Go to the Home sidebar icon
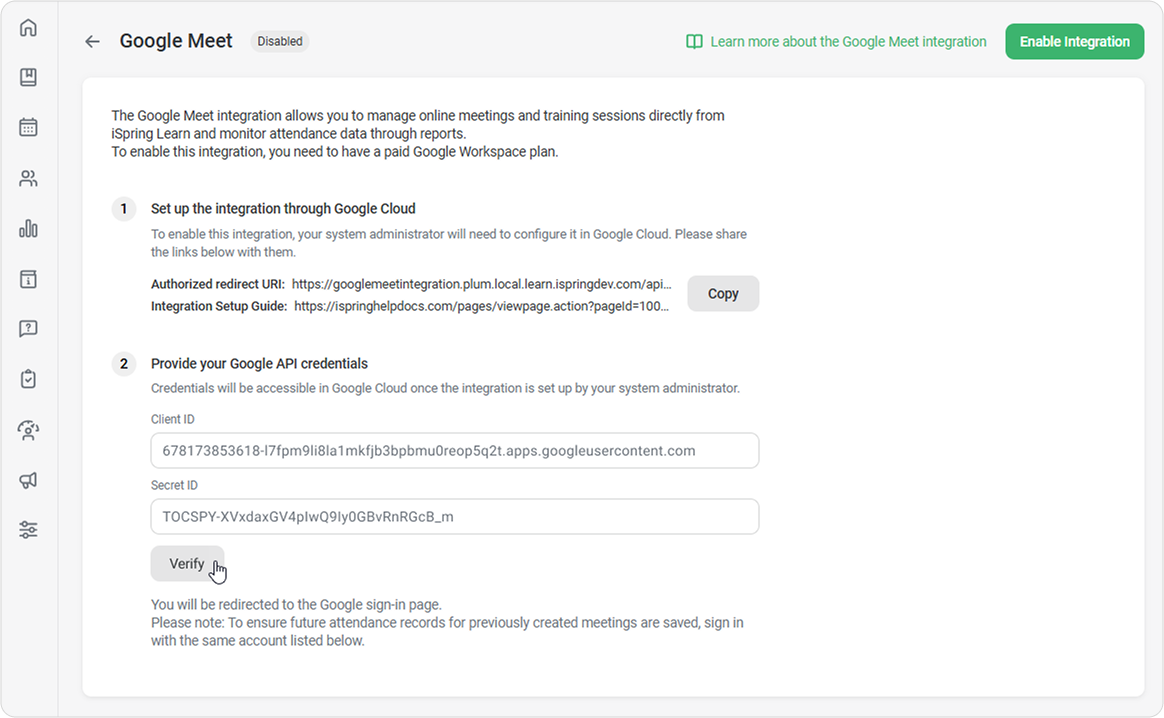 [x=28, y=27]
